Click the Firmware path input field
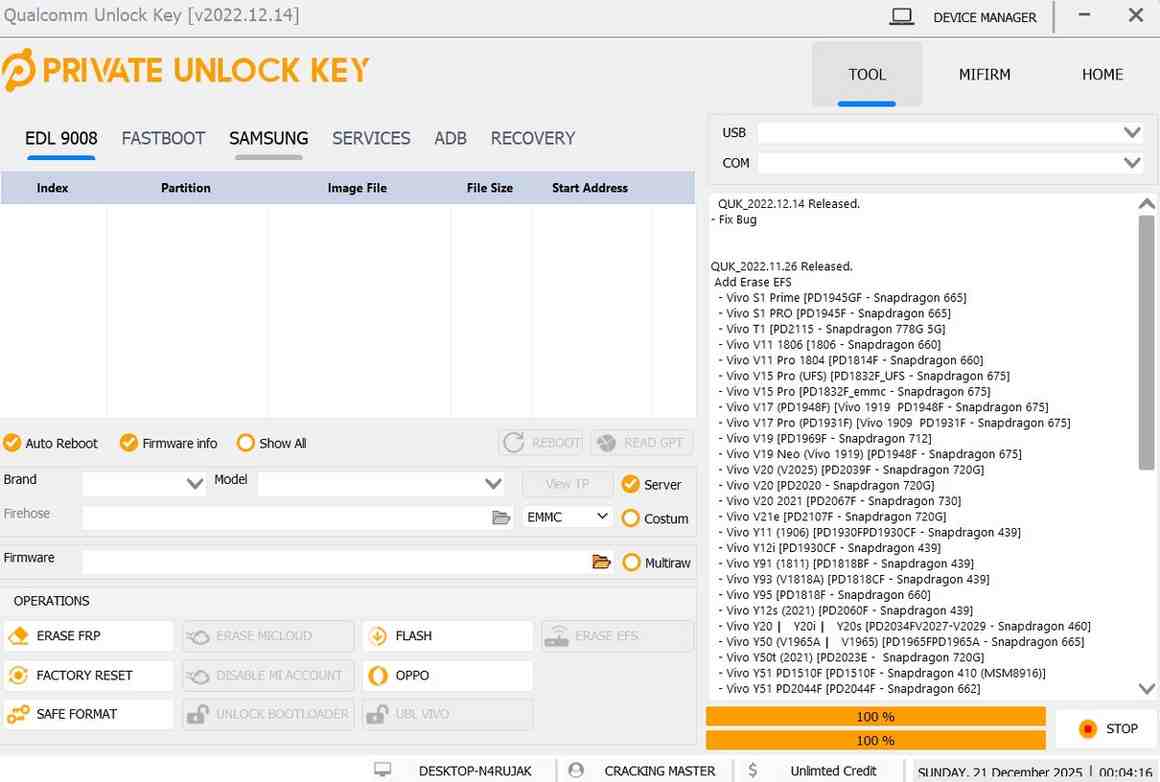Viewport: 1160px width, 782px height. pos(337,562)
